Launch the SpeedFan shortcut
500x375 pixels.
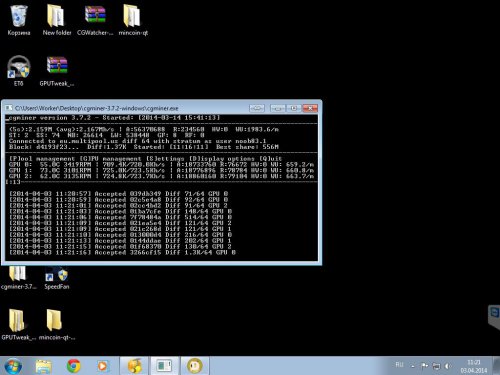(57, 277)
